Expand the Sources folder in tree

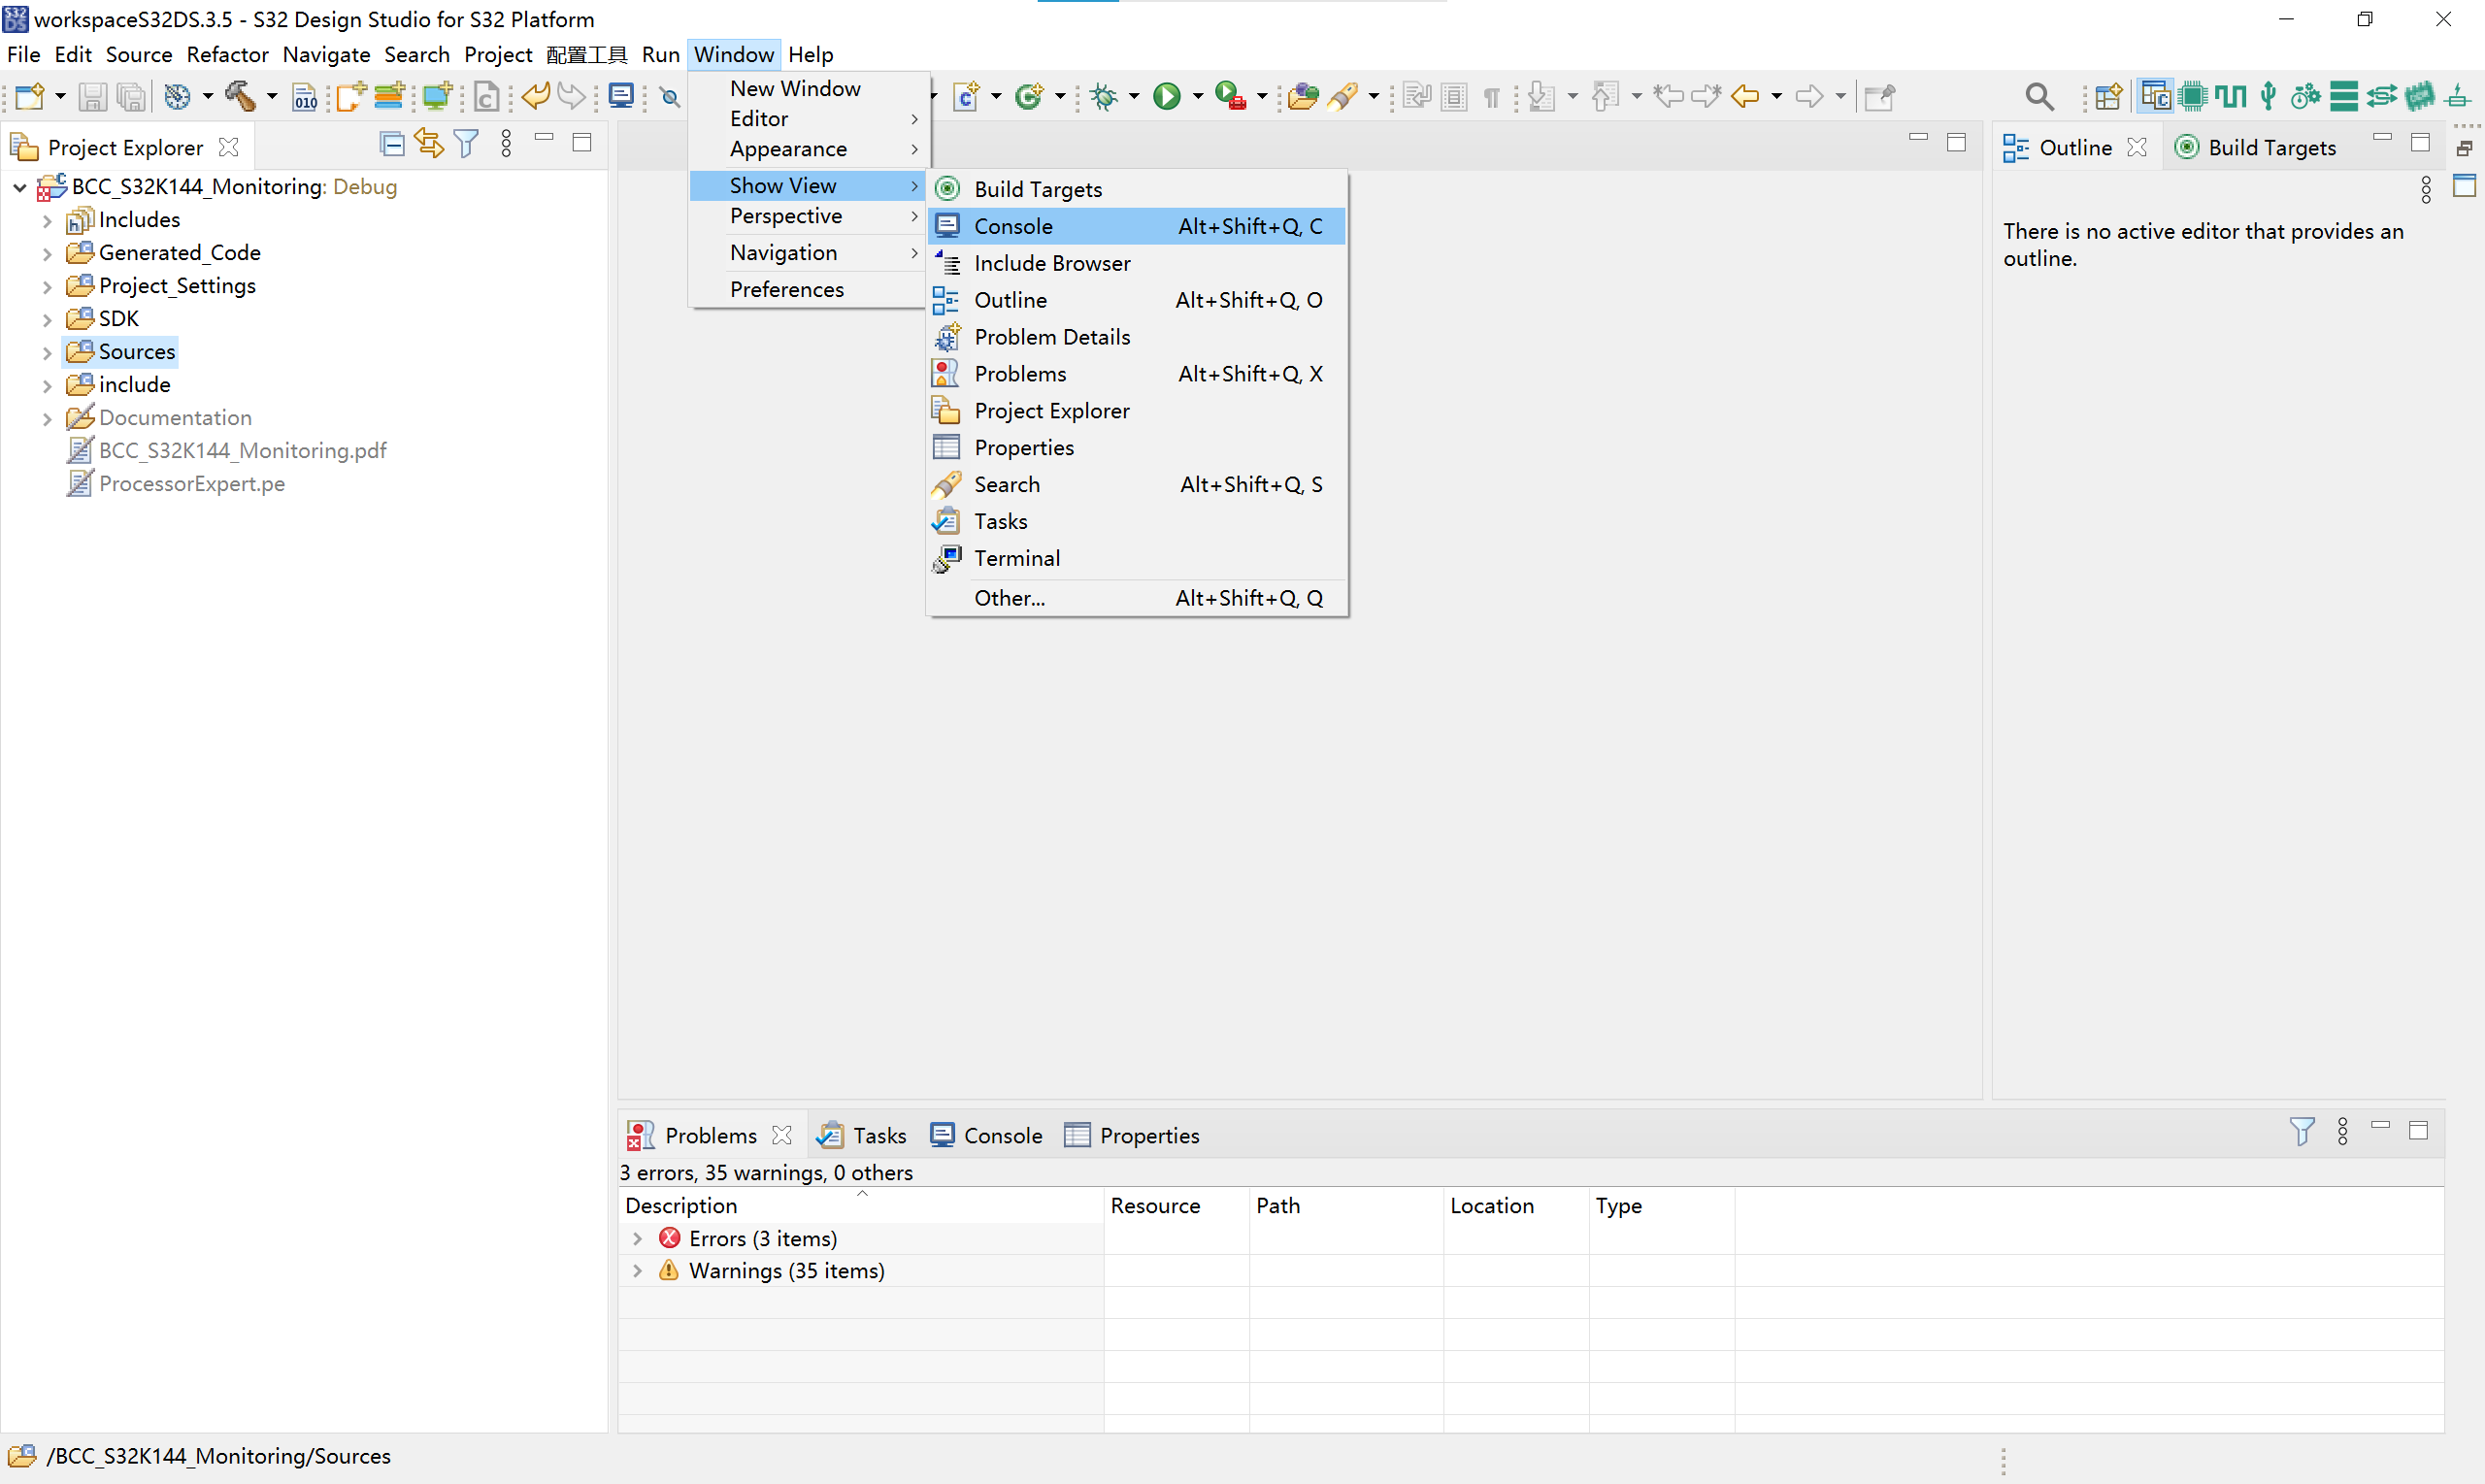[x=47, y=352]
